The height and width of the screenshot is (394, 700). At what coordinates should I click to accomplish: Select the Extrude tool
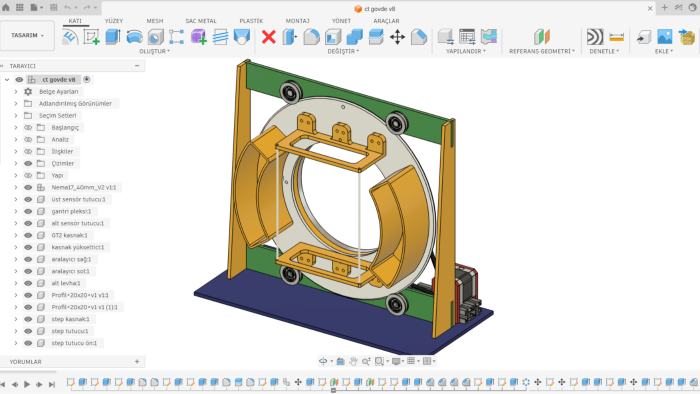(x=113, y=37)
